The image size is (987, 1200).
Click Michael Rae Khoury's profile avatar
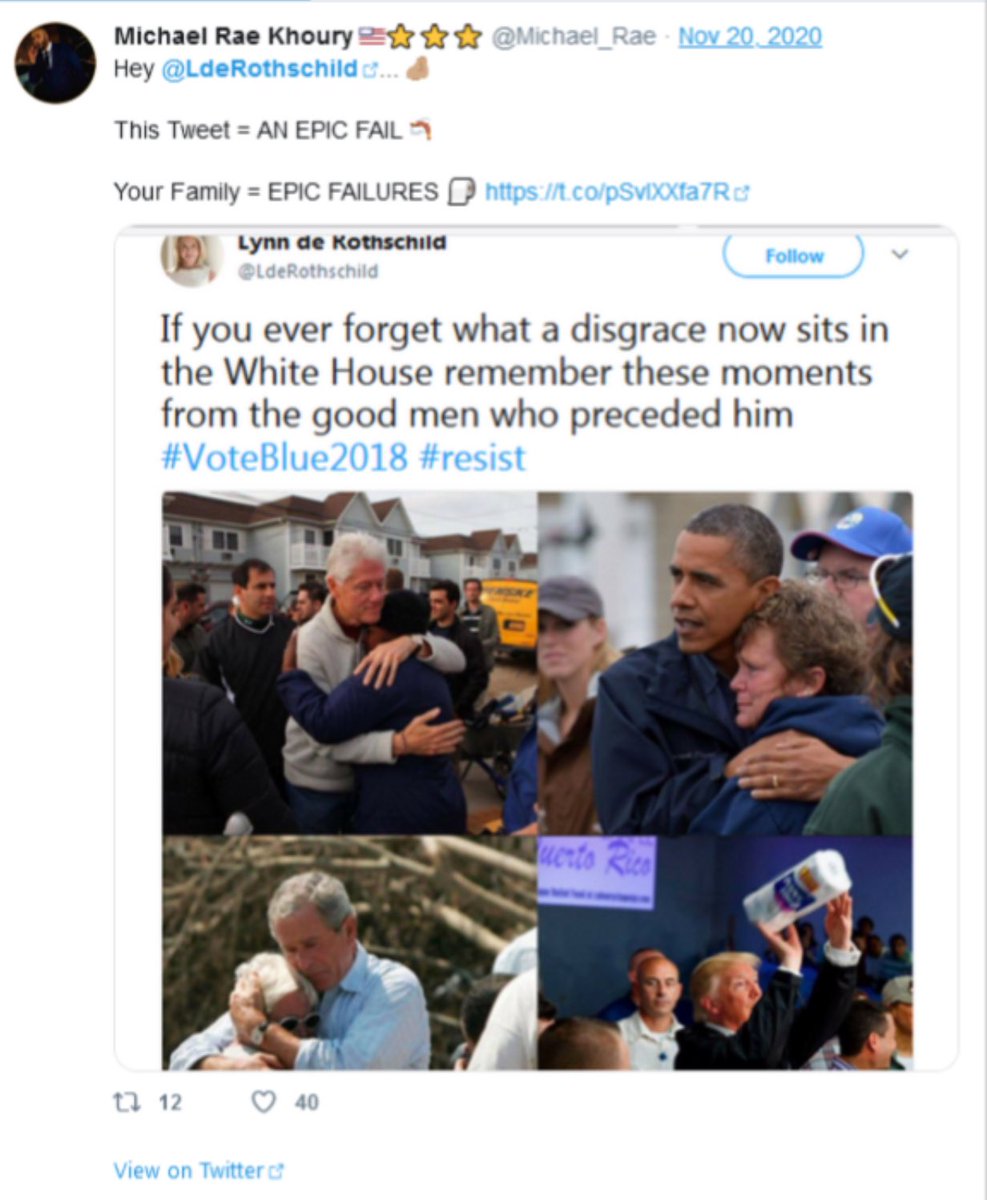(x=55, y=63)
